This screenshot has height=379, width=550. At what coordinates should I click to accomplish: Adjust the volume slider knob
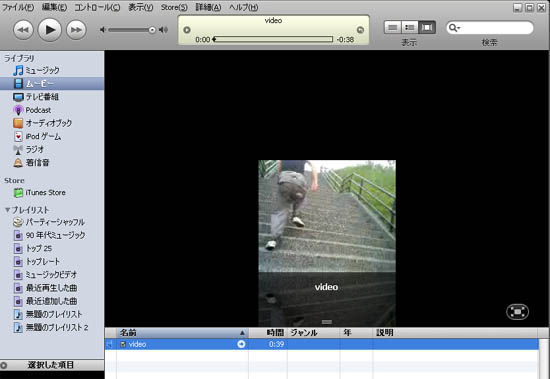(x=152, y=30)
